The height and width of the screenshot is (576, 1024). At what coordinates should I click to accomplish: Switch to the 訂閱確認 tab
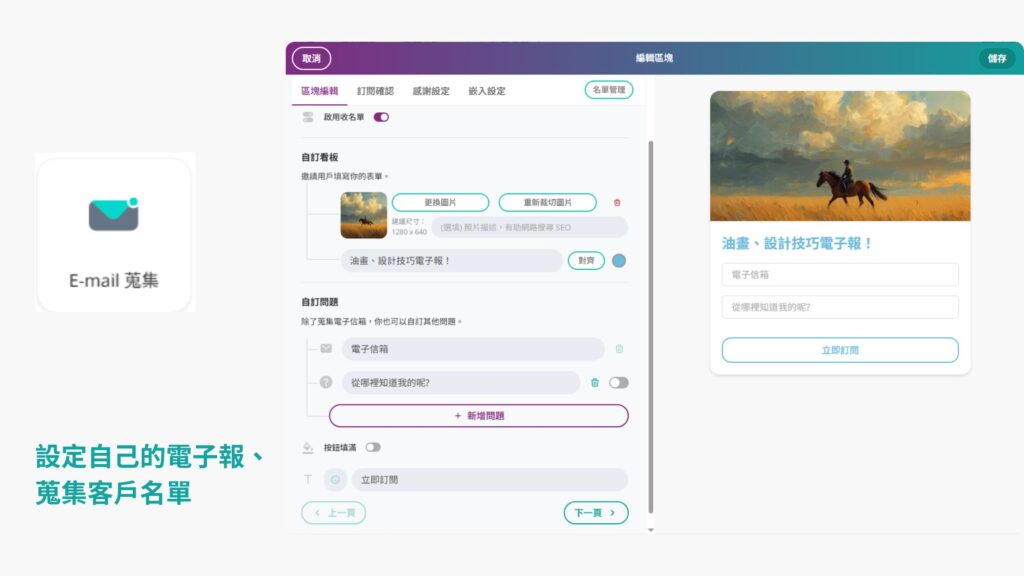coord(375,91)
